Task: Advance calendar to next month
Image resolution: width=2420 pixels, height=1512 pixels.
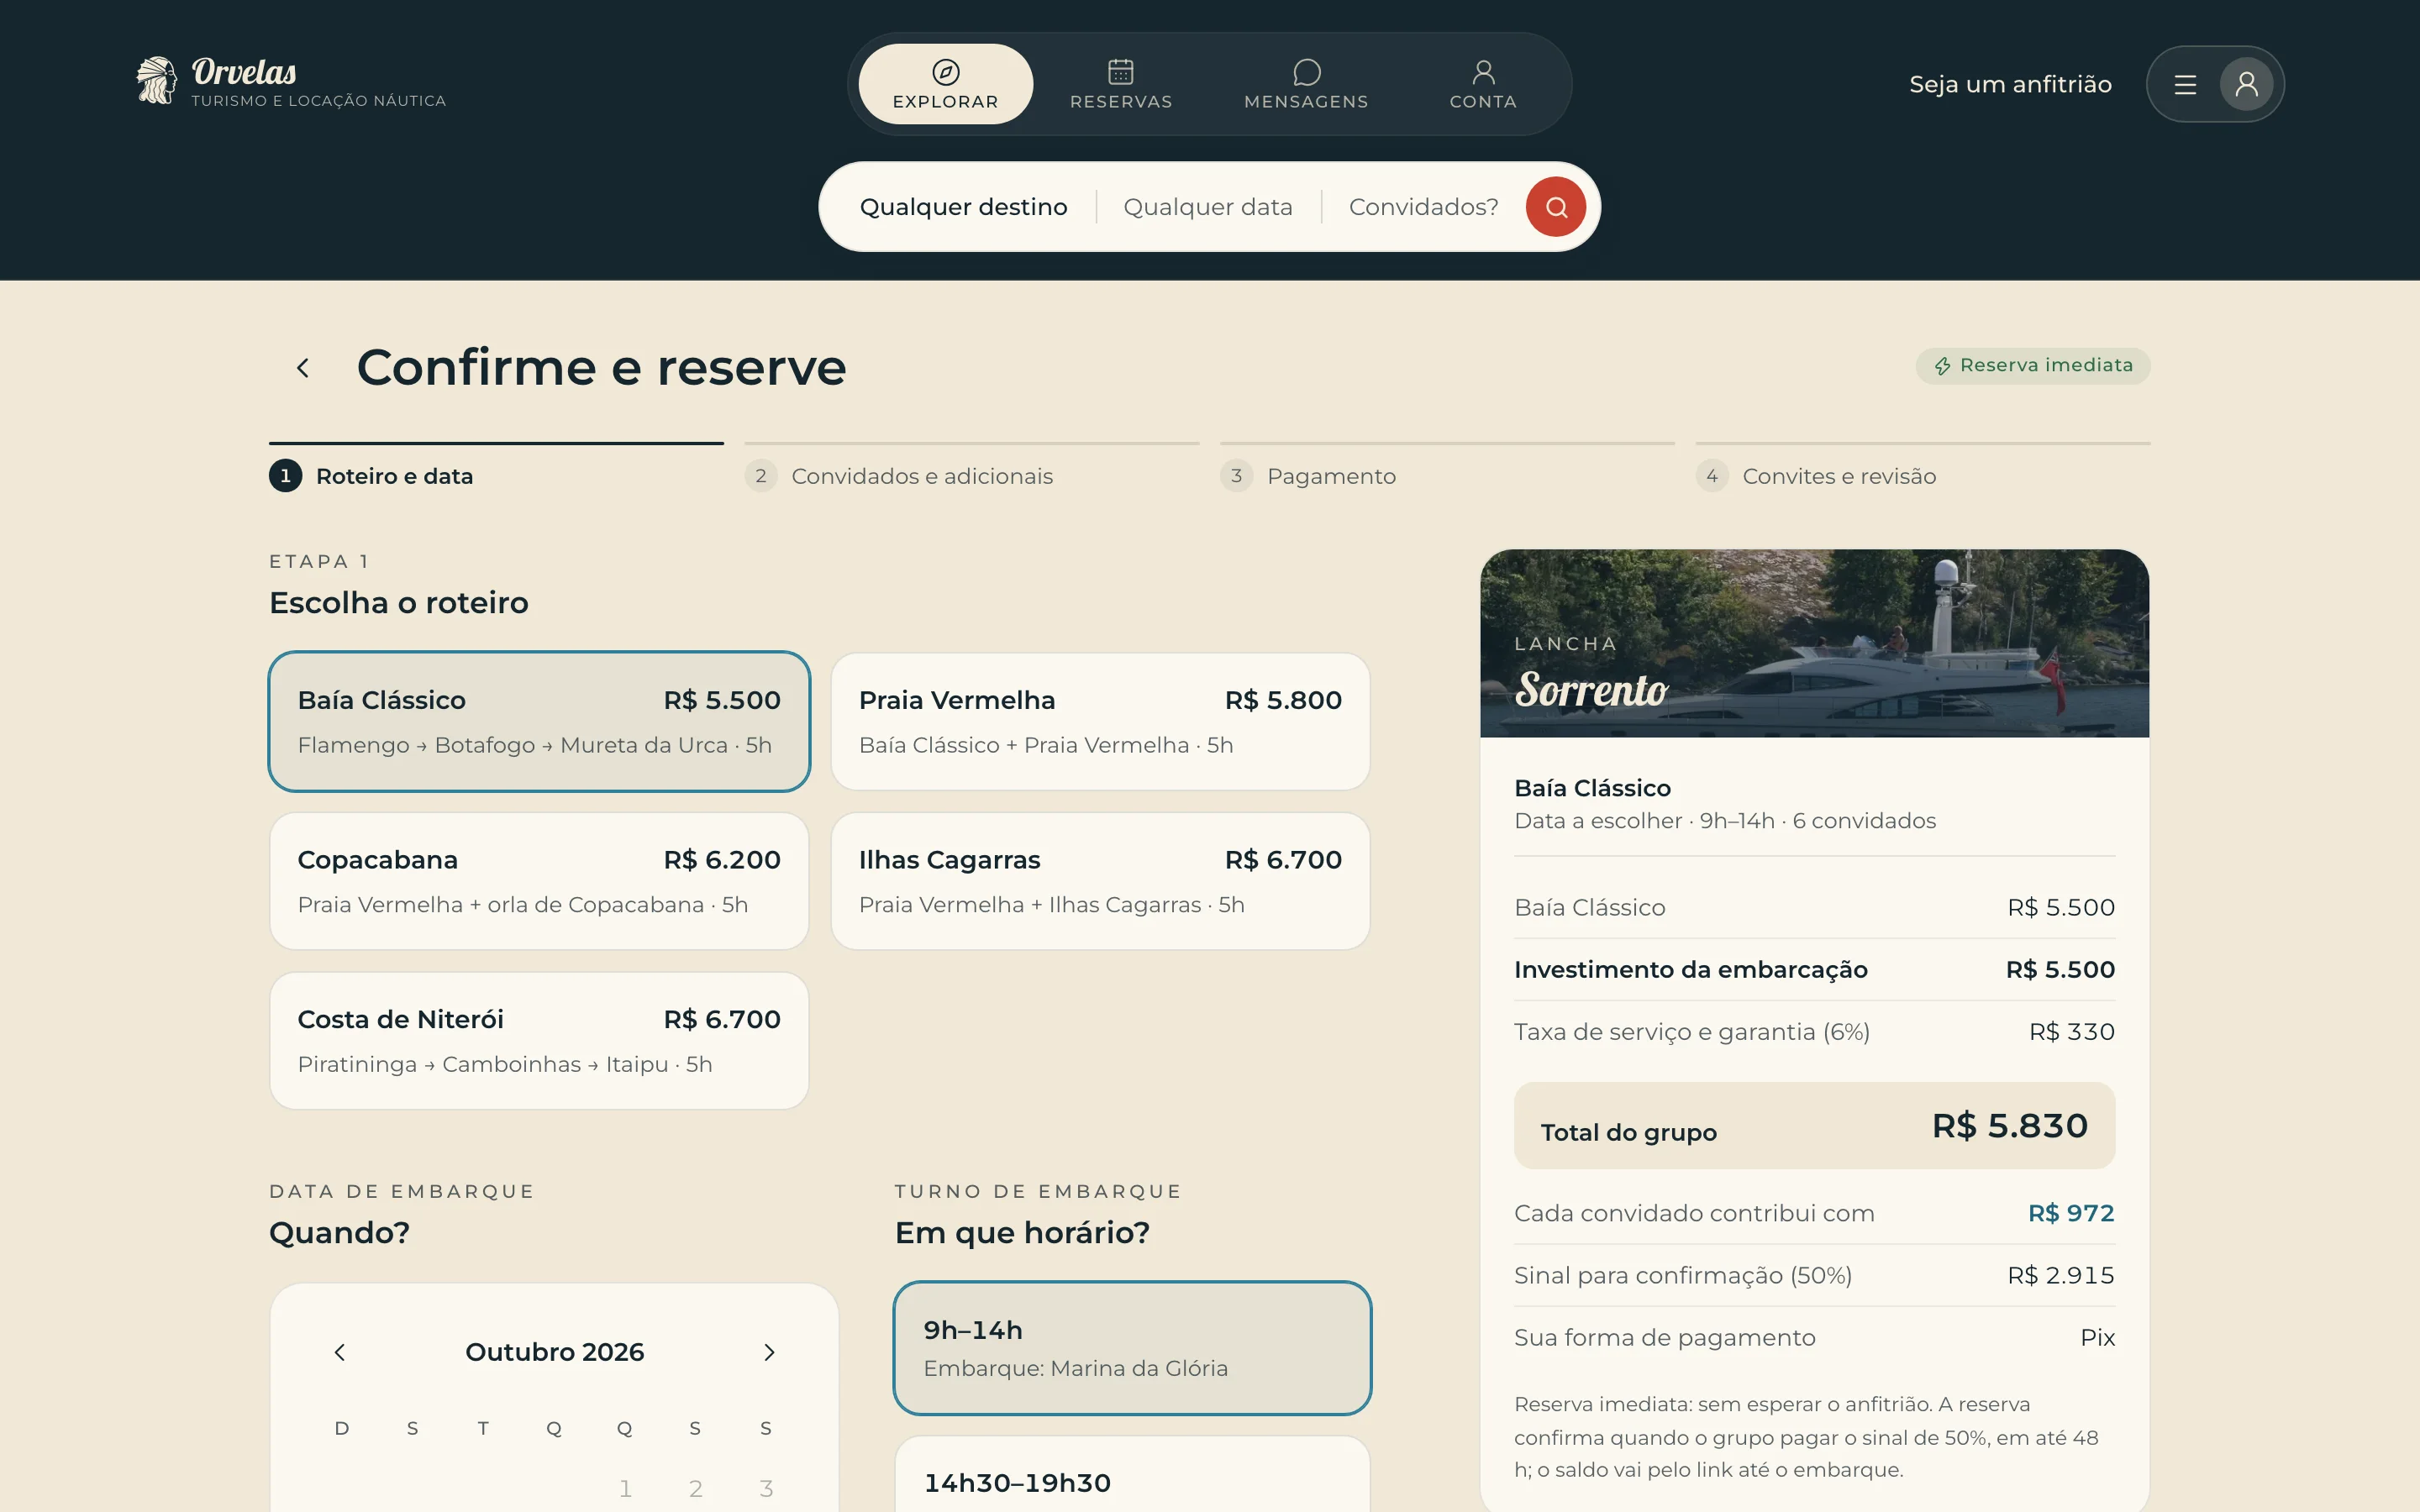Action: 769,1352
